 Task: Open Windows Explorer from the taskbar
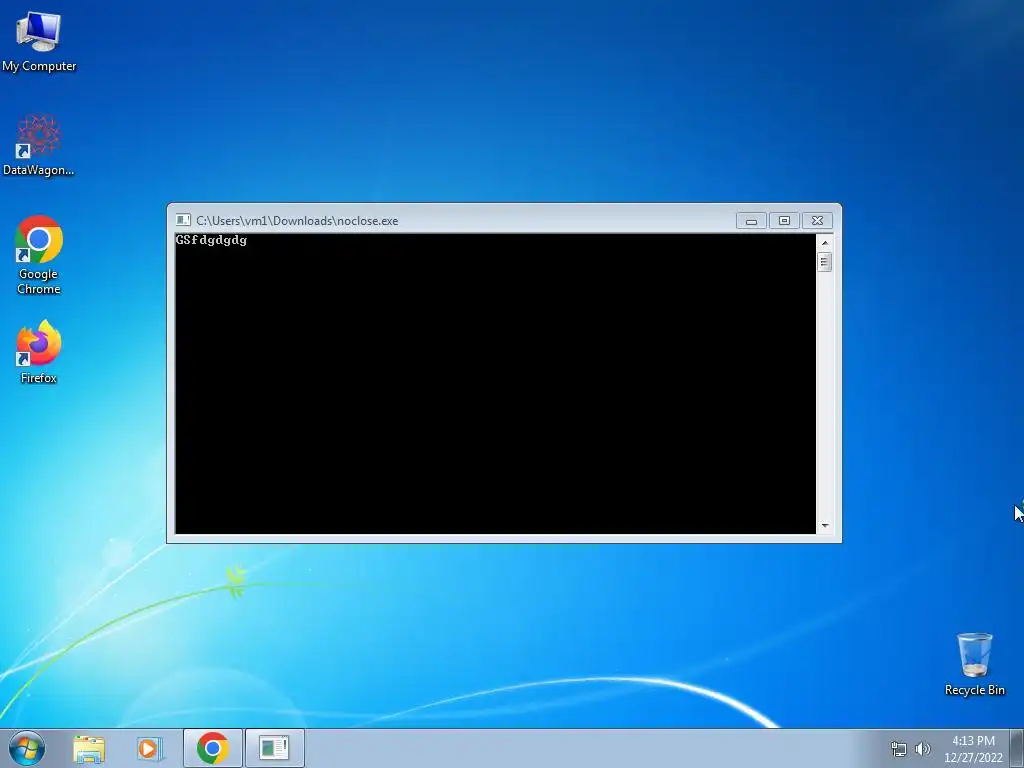(89, 748)
